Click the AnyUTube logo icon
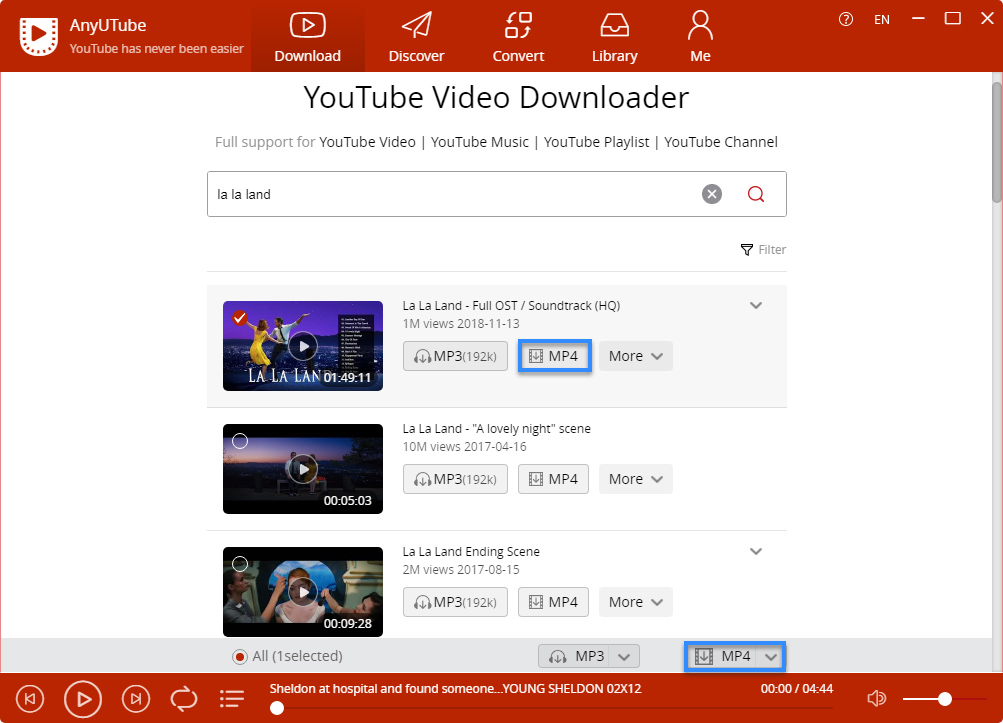1003x723 pixels. (38, 36)
